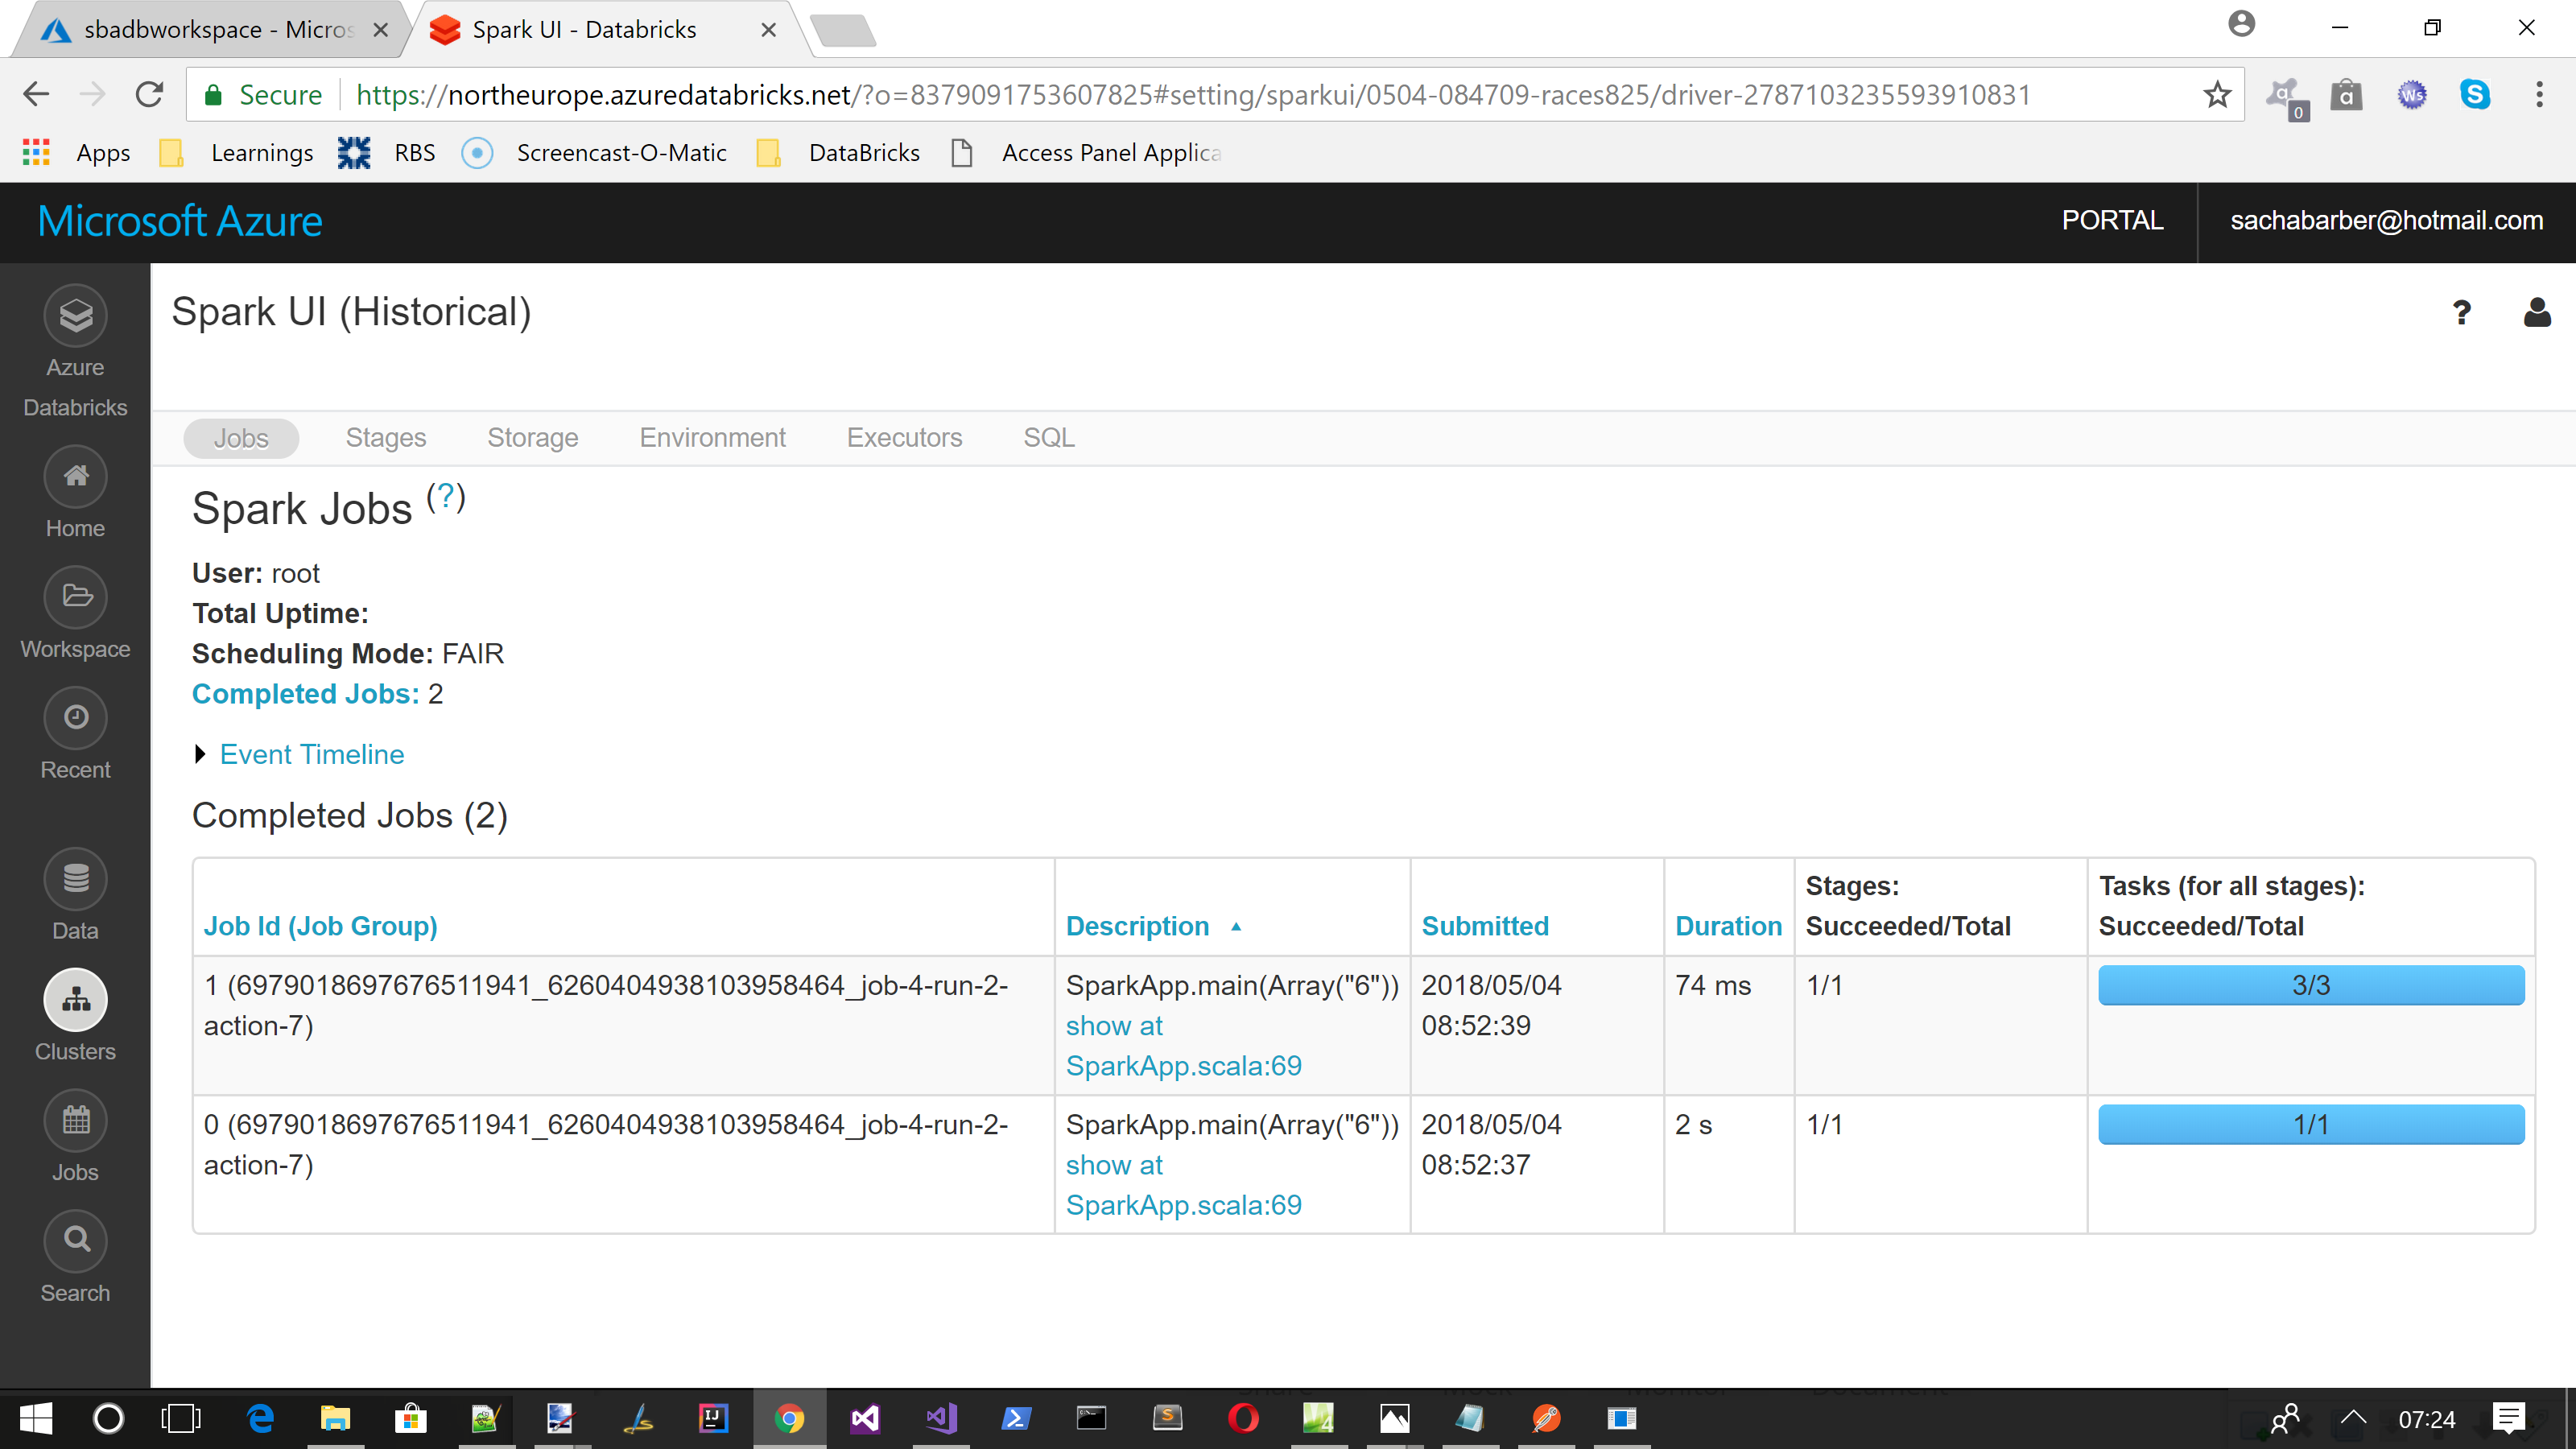The image size is (2576, 1449).
Task: Go to Home in the sidebar
Action: [x=76, y=477]
